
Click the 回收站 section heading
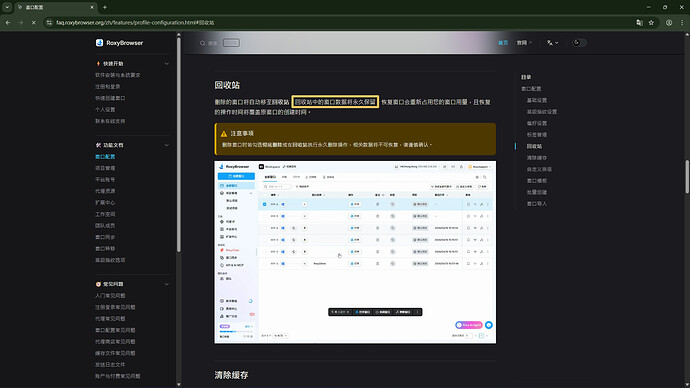click(x=227, y=85)
